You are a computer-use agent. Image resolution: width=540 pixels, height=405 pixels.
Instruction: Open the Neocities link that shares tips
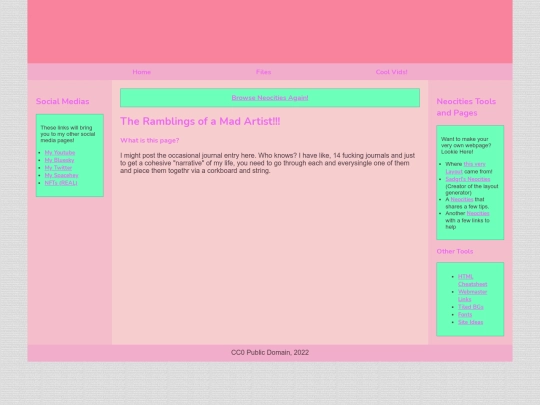[462, 199]
